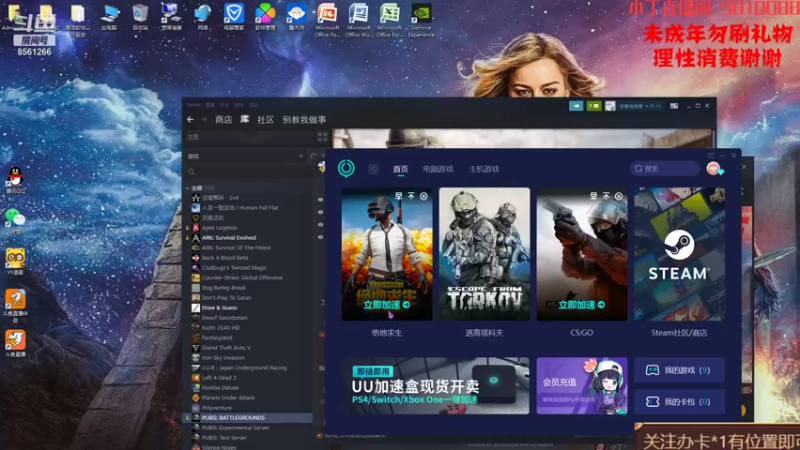Open the 会员充值 banner
800x450 pixels.
tap(582, 386)
